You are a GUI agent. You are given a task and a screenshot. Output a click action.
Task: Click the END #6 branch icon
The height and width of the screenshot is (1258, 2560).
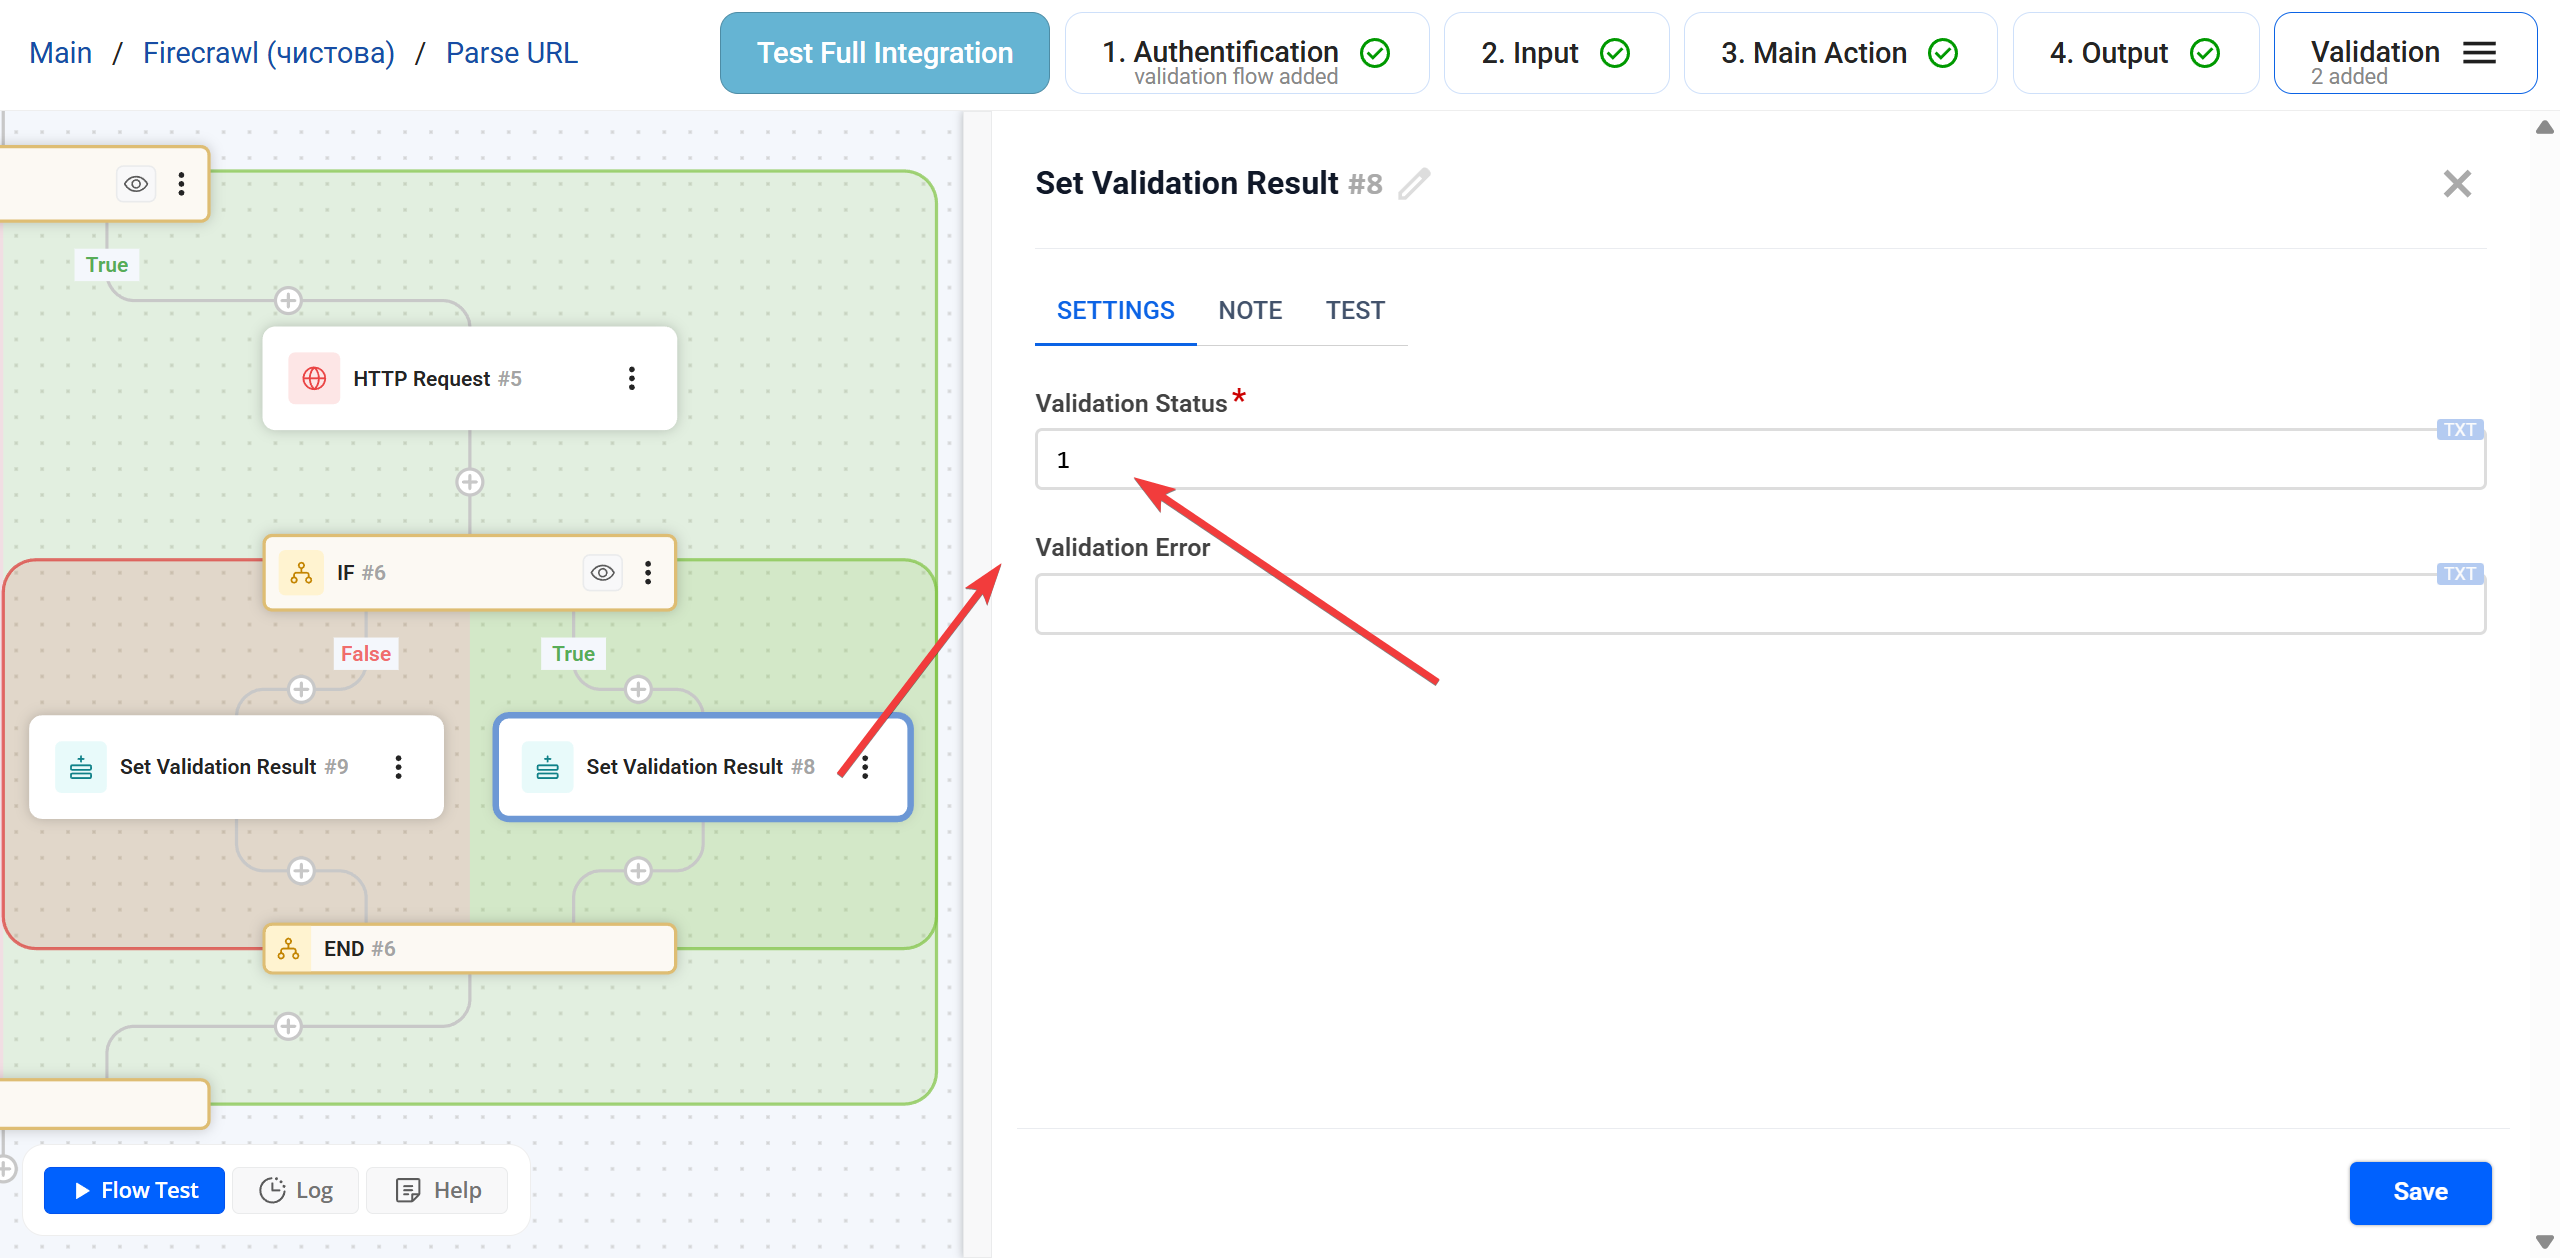point(289,949)
